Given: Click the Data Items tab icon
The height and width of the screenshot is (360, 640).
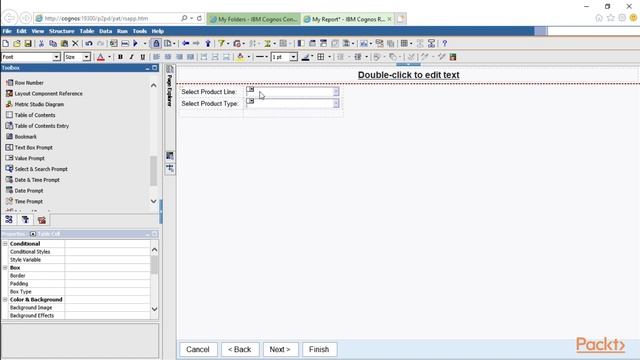Looking at the screenshot, I should click(25, 220).
